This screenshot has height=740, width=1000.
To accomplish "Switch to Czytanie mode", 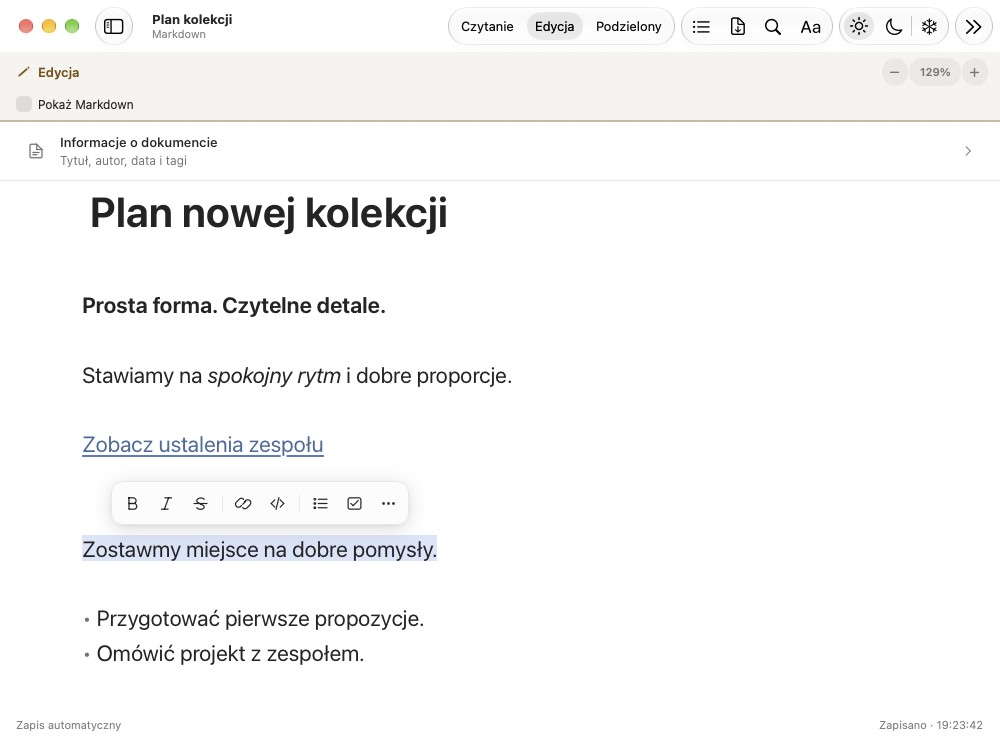I will [x=487, y=27].
